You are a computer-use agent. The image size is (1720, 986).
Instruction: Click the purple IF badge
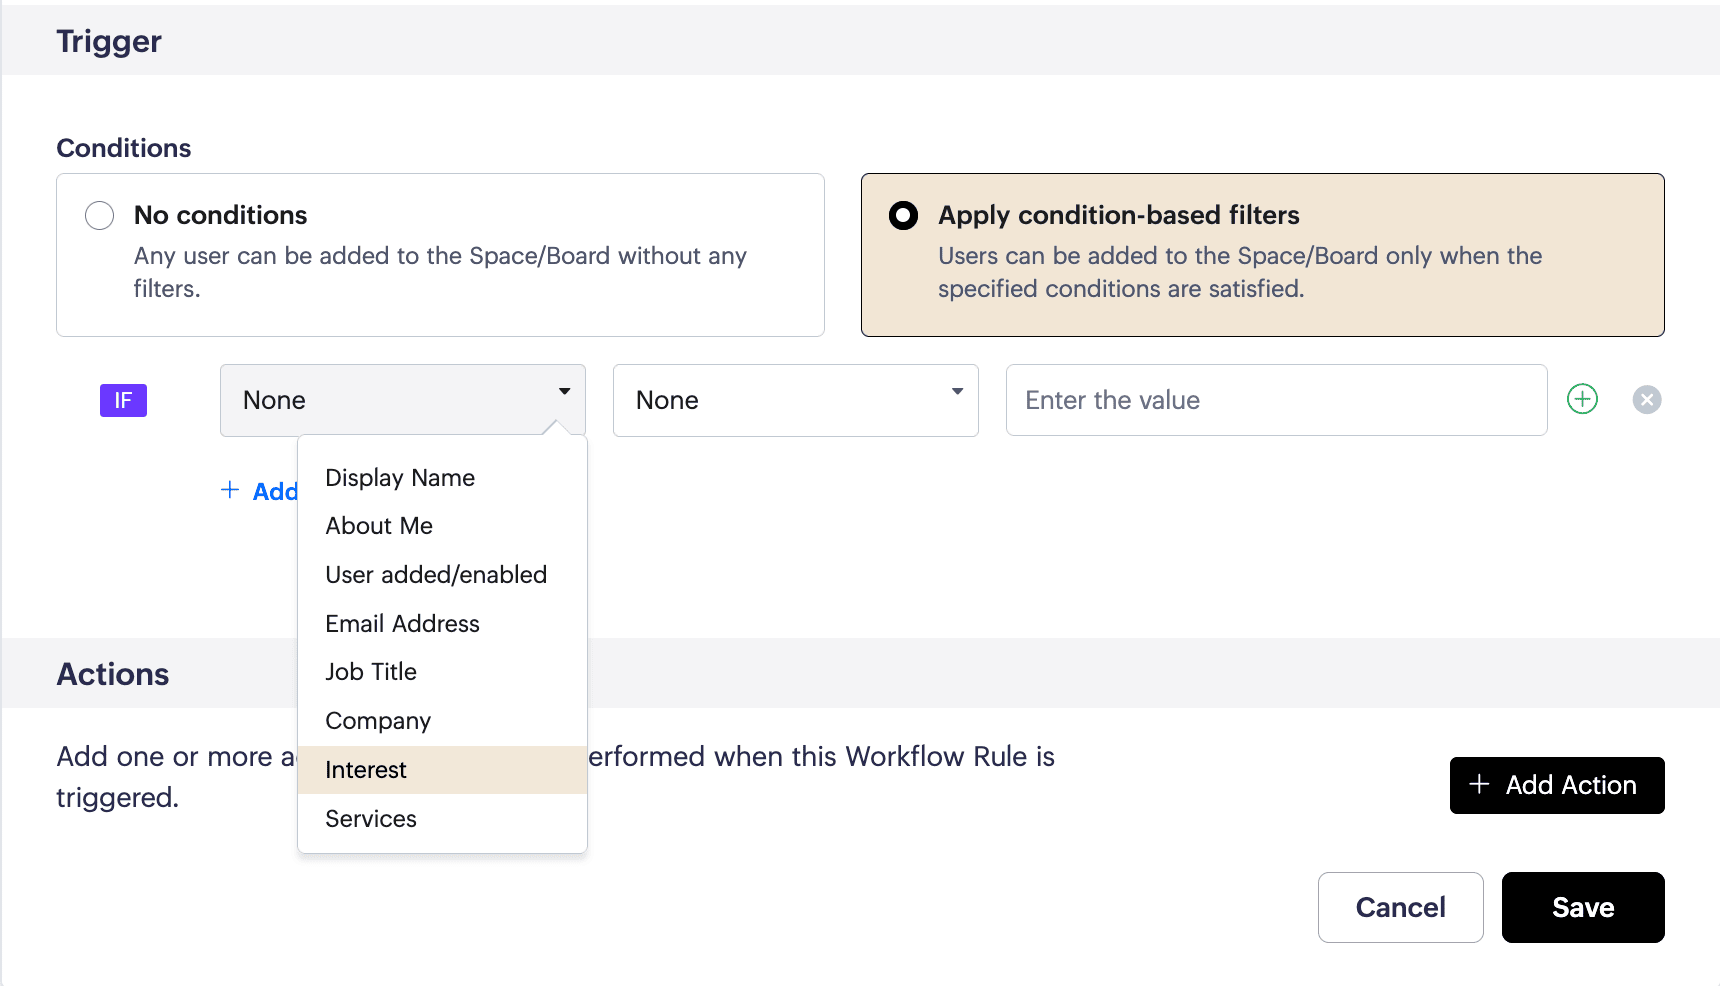click(123, 400)
